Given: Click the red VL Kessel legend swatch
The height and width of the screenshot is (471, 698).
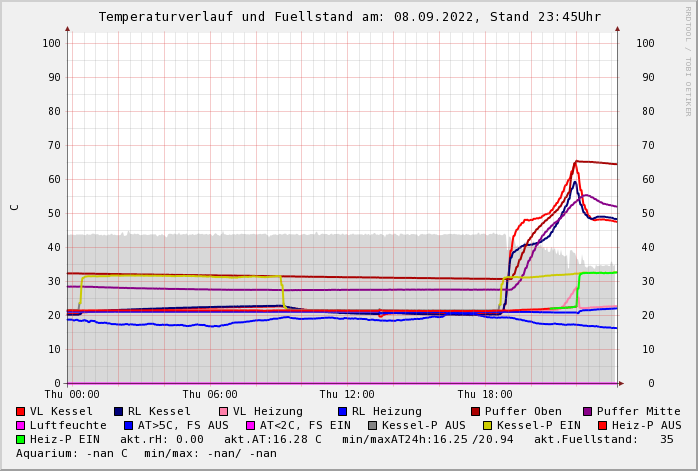Looking at the screenshot, I should (x=20, y=411).
